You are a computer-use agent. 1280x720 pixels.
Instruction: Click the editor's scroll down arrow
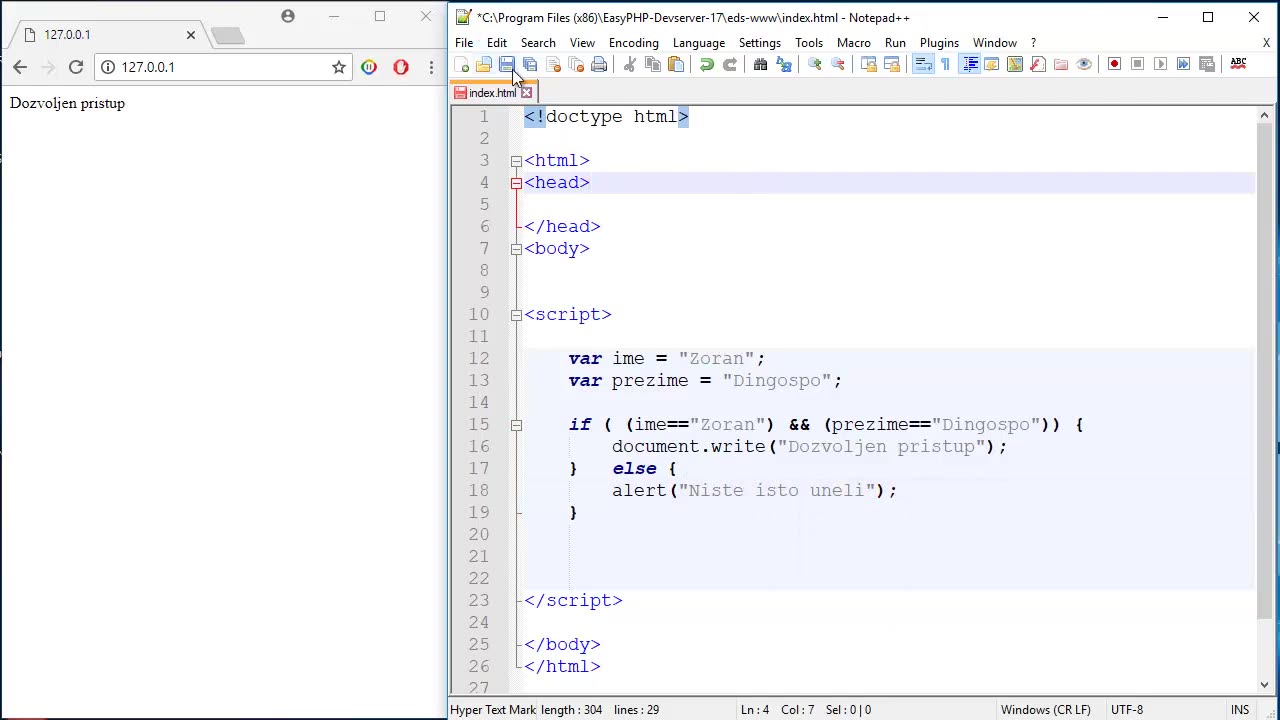click(1265, 685)
